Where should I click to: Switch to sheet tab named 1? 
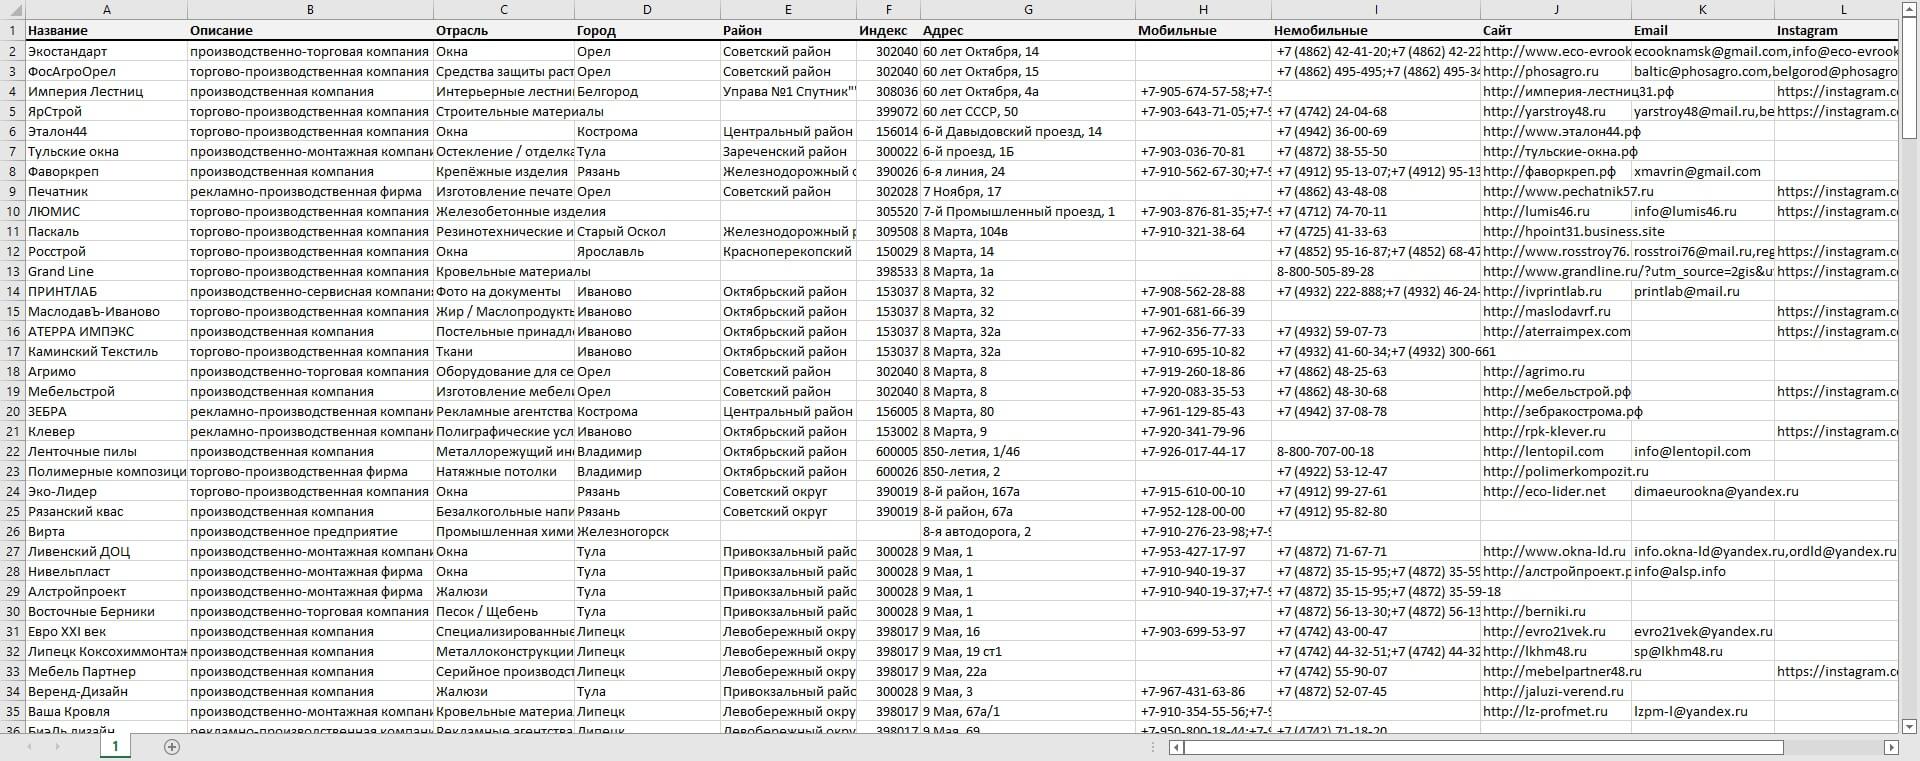tap(115, 747)
